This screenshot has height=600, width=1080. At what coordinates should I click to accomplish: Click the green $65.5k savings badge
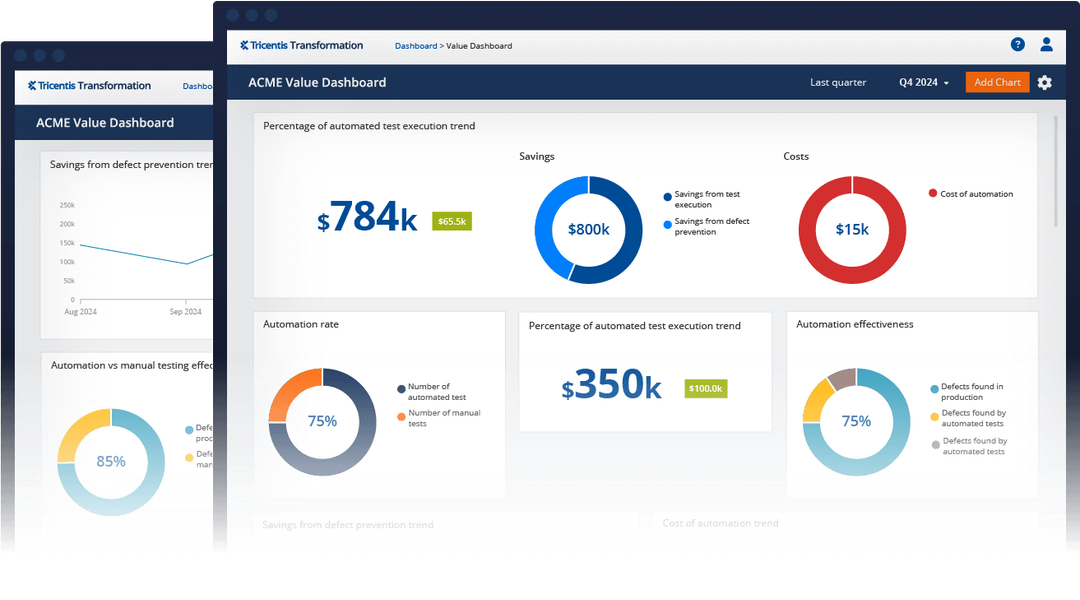coord(452,221)
